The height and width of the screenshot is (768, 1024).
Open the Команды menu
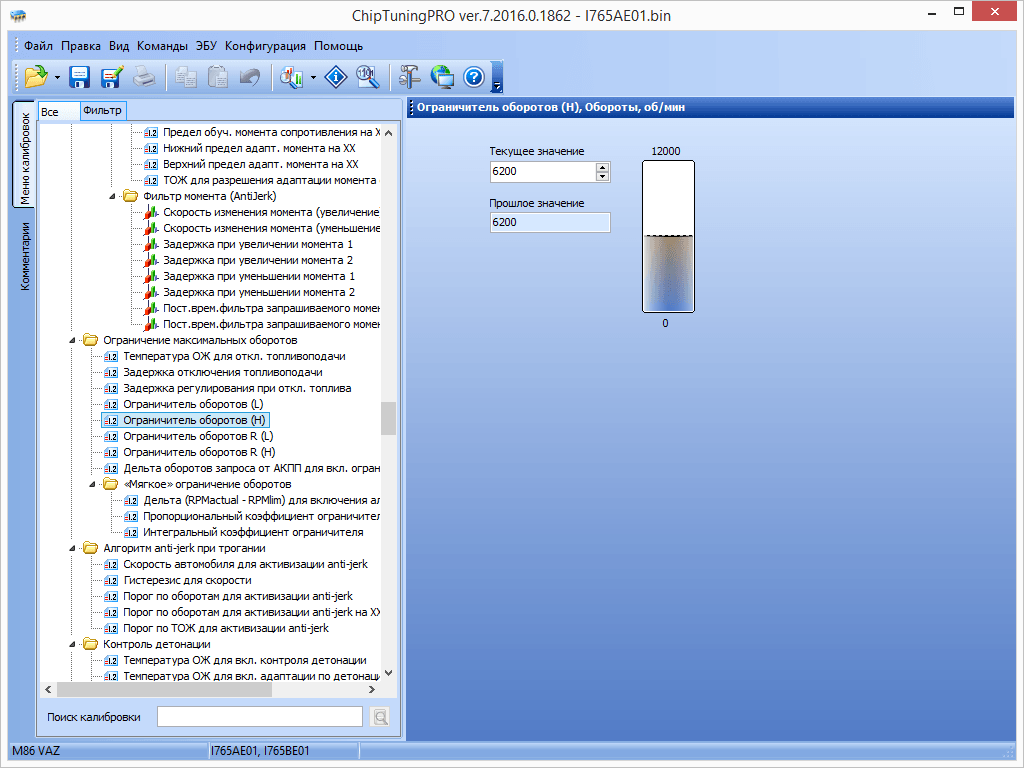pyautogui.click(x=162, y=46)
